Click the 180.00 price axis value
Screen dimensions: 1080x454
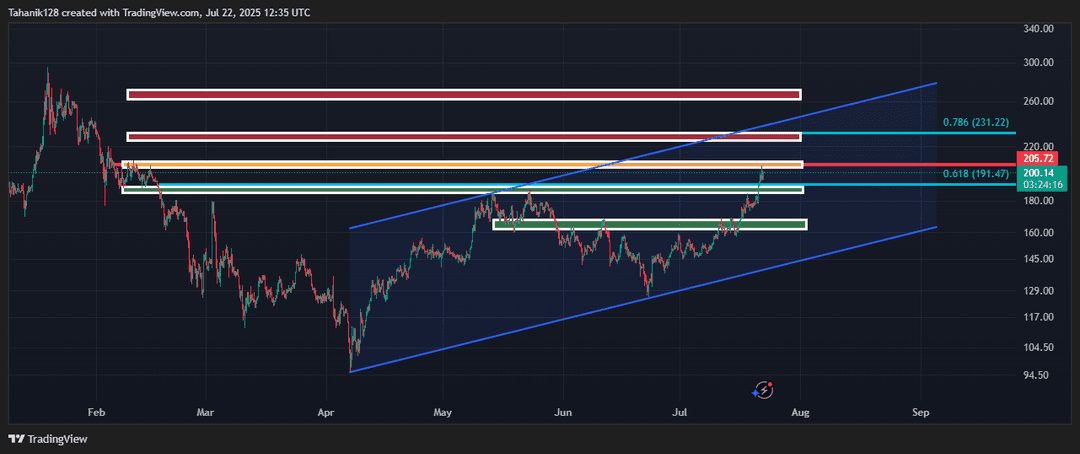tap(1039, 200)
